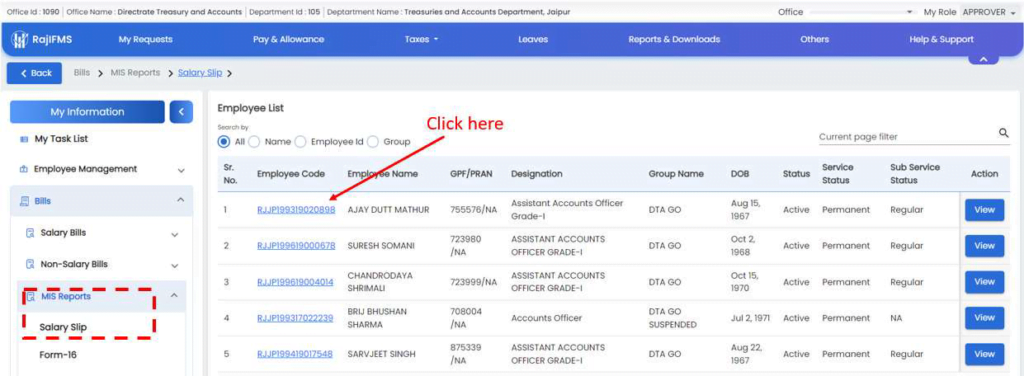Expand the Non-Salary Bills chevron
1024x376 pixels.
175,266
